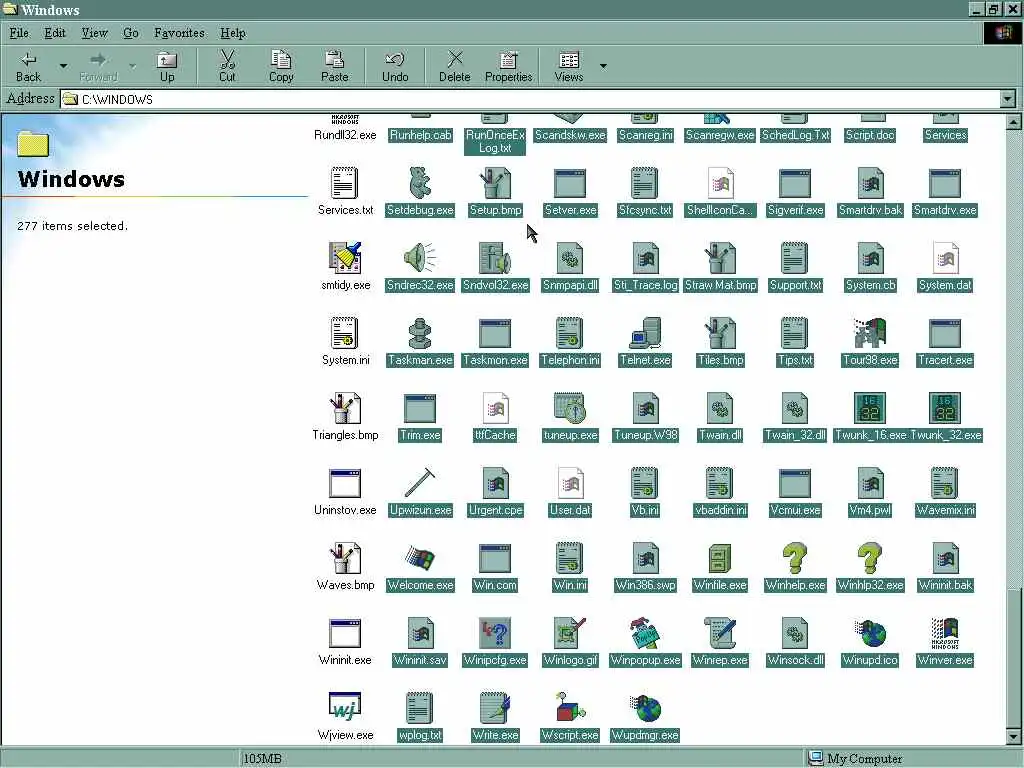Open Properties from the toolbar
1024x768 pixels.
[508, 66]
